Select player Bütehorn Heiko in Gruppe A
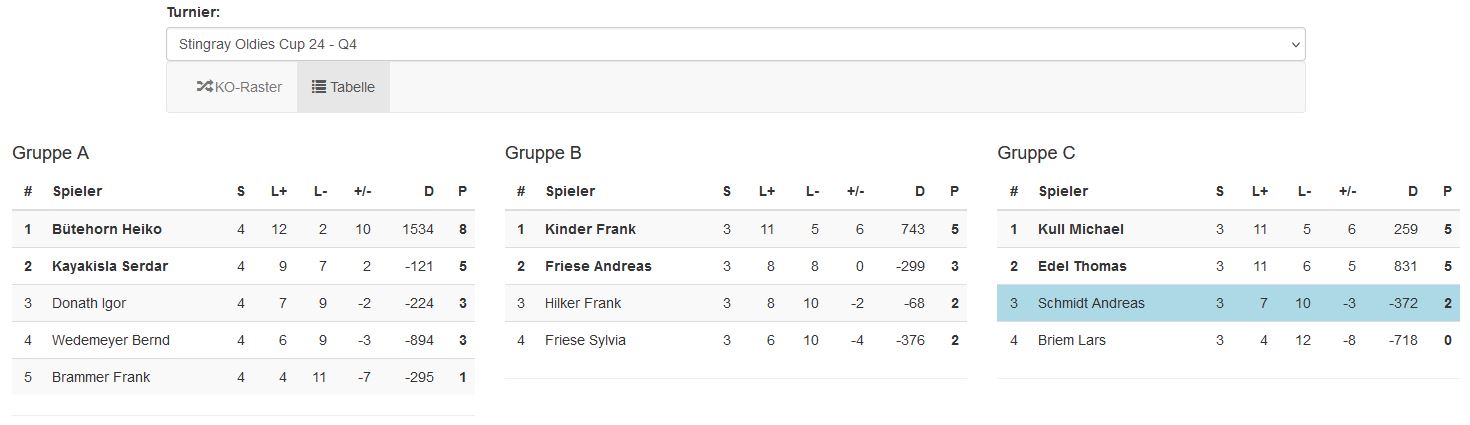This screenshot has width=1470, height=425. coord(107,229)
